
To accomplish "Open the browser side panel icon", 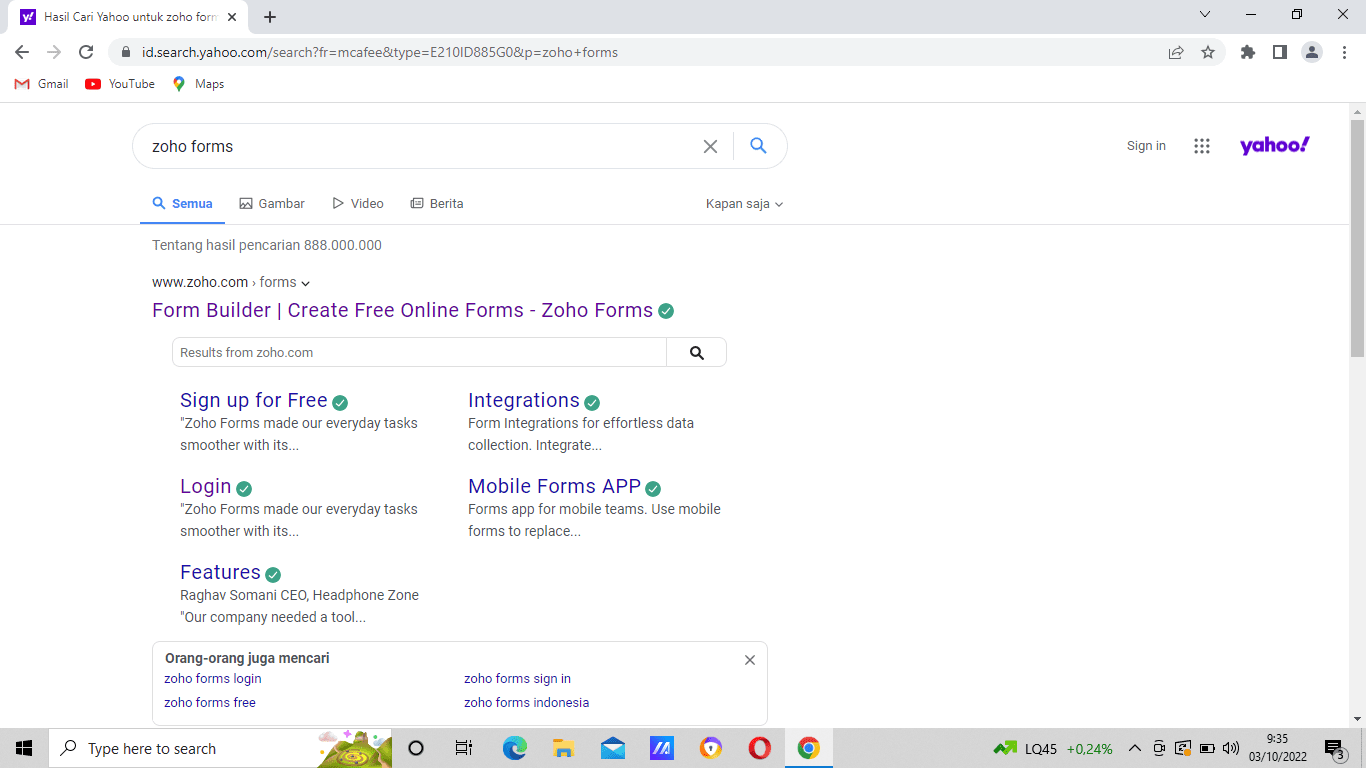I will (1280, 52).
